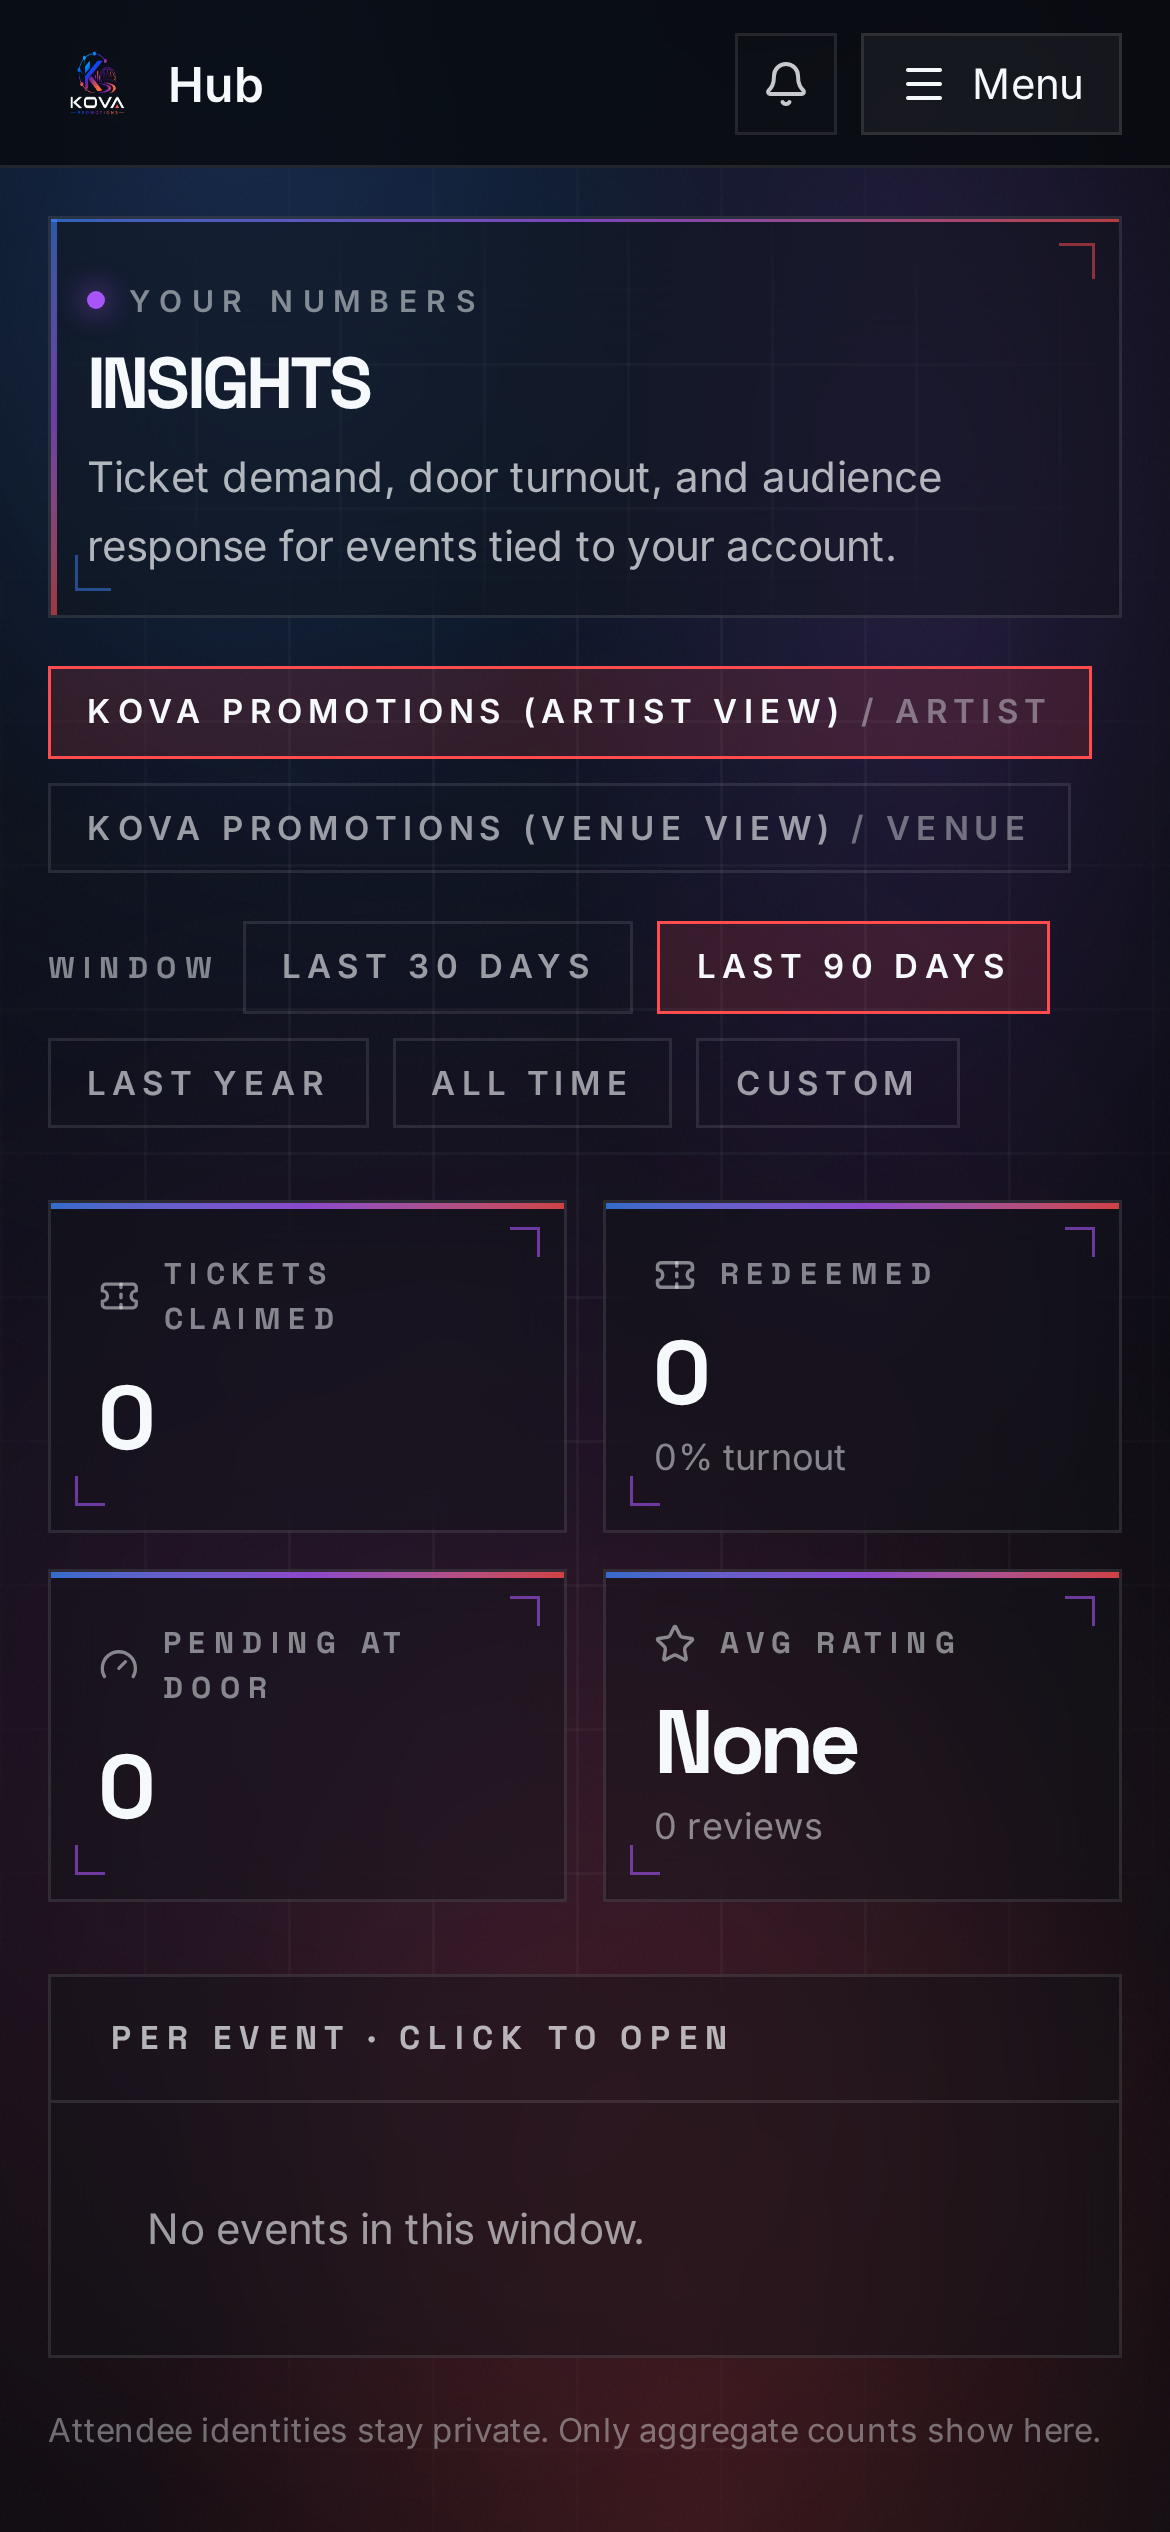Screen dimensions: 1170x2532
Task: Click the purple dot beside Your Numbers
Action: [97, 300]
